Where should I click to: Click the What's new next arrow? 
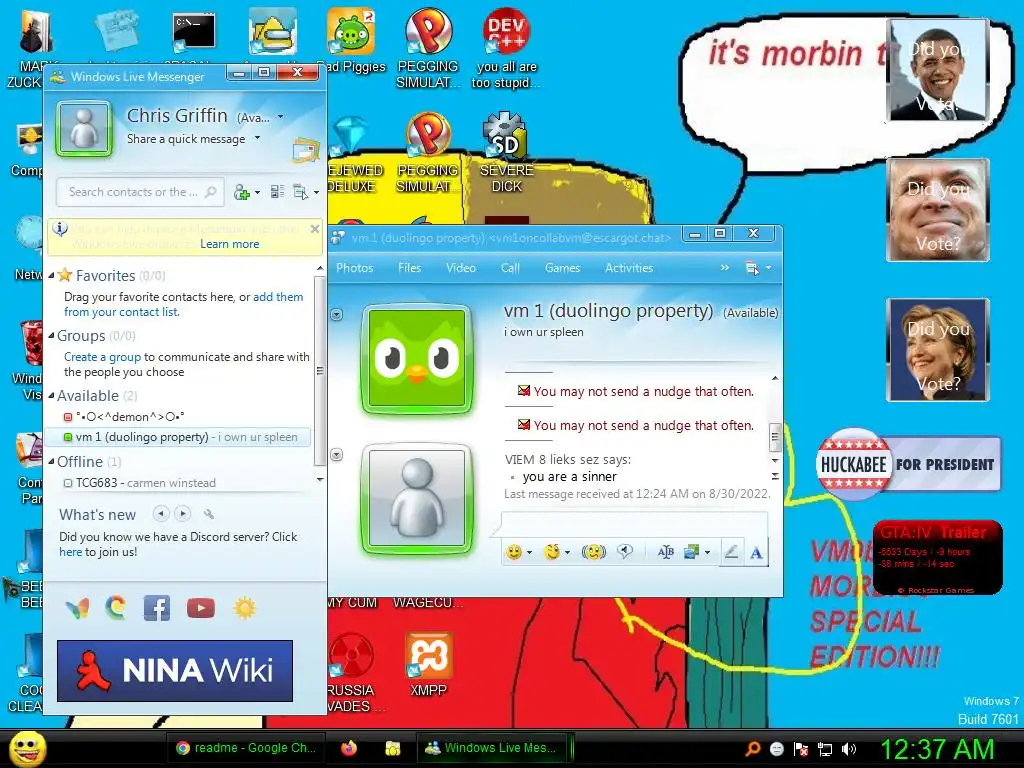[183, 514]
